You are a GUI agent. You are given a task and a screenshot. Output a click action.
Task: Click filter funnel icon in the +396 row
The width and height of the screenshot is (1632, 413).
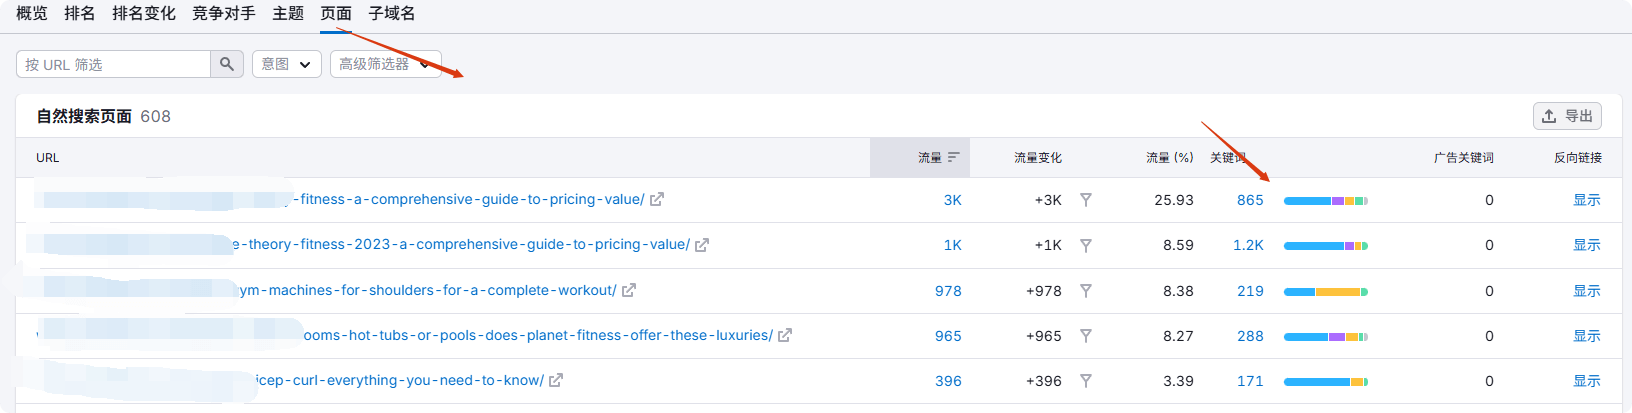1086,381
